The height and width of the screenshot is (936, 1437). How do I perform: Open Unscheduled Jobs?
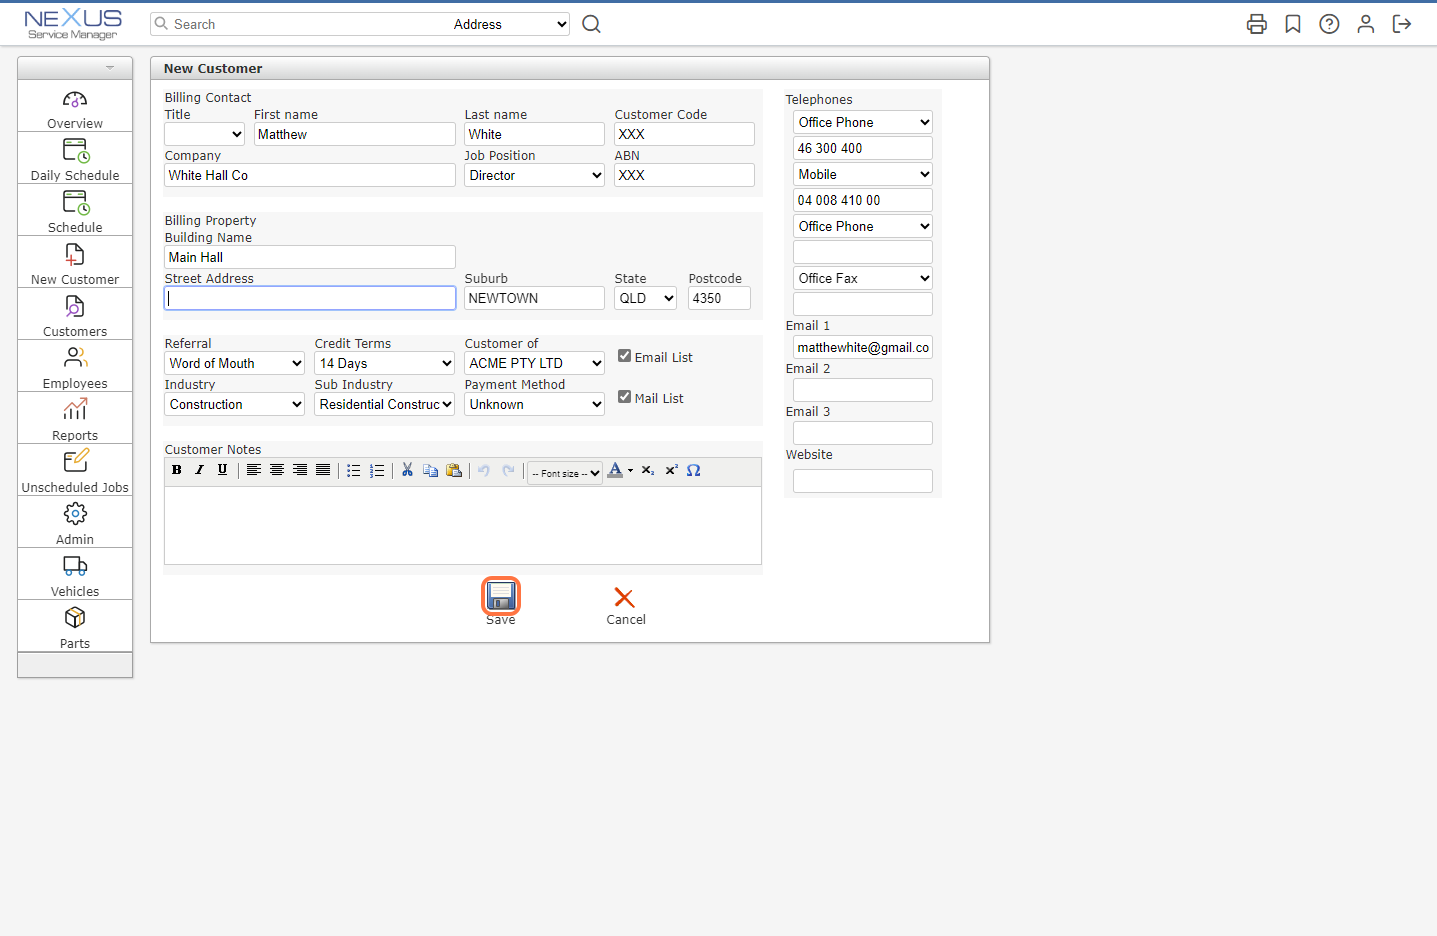coord(75,470)
